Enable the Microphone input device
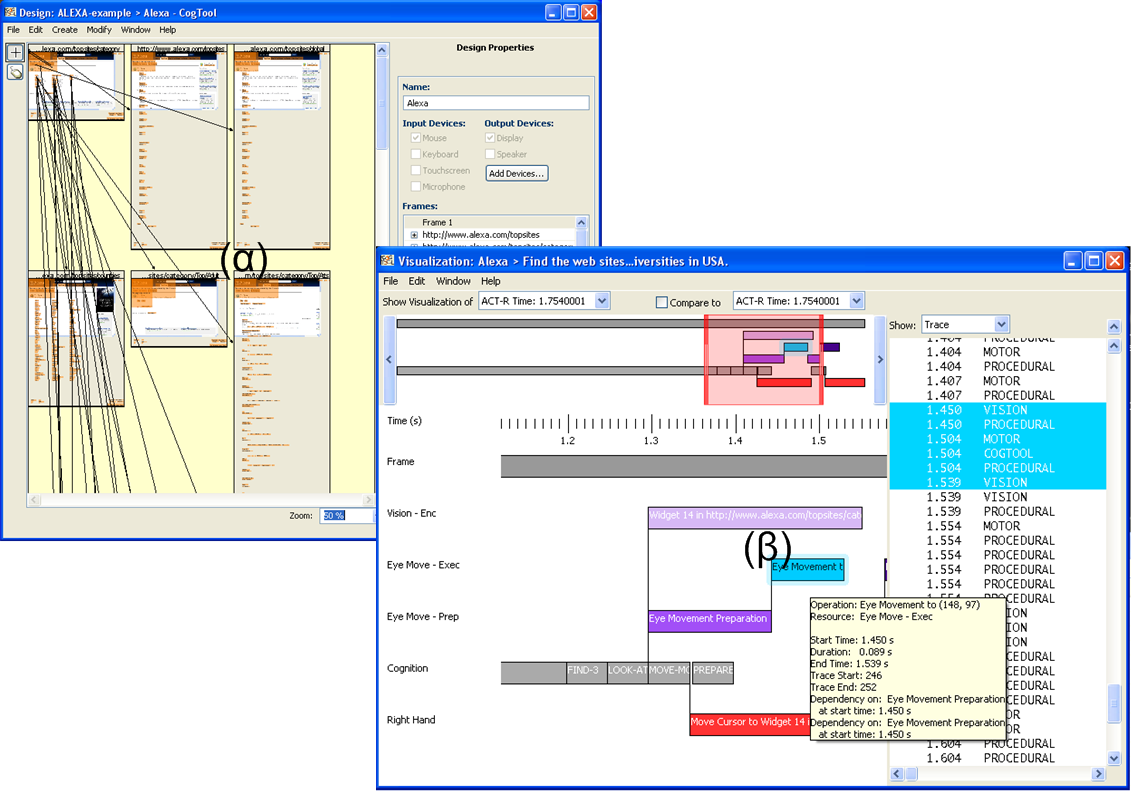The height and width of the screenshot is (791, 1132). click(x=416, y=186)
